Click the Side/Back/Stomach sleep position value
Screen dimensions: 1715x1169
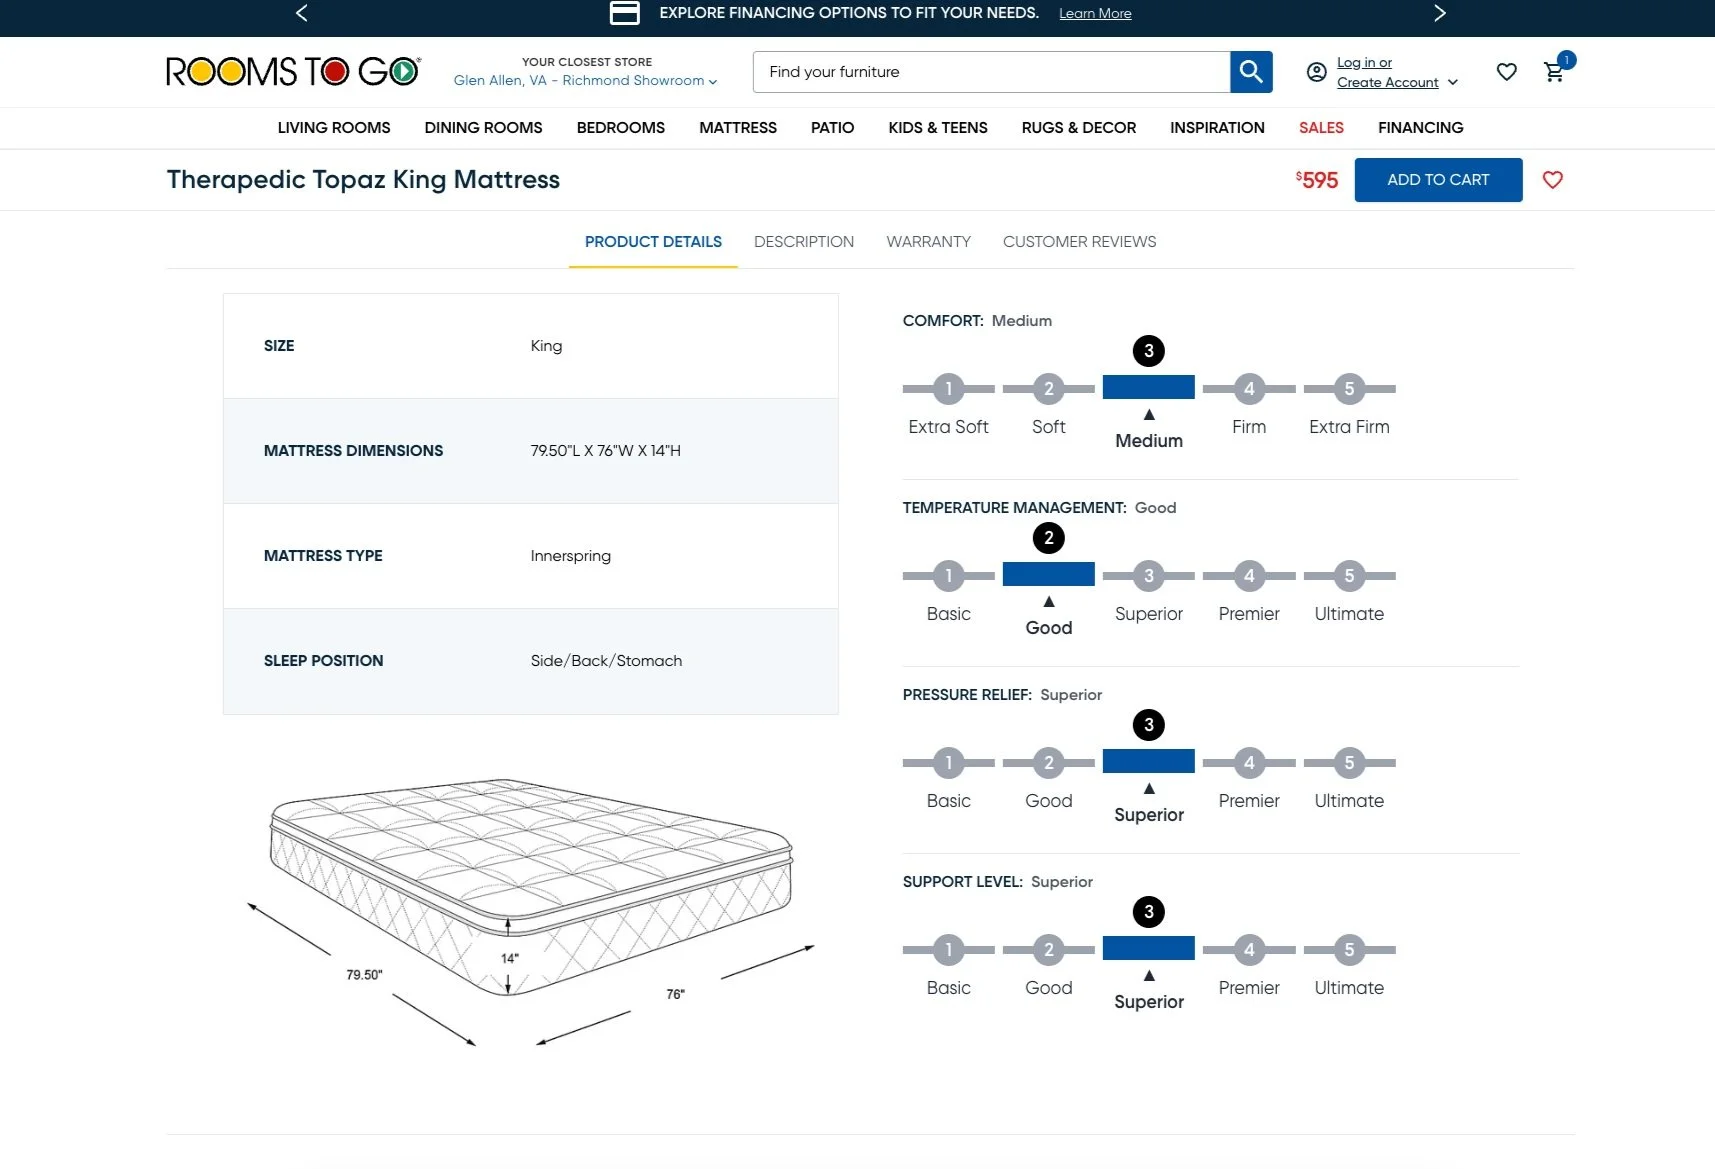click(x=606, y=661)
